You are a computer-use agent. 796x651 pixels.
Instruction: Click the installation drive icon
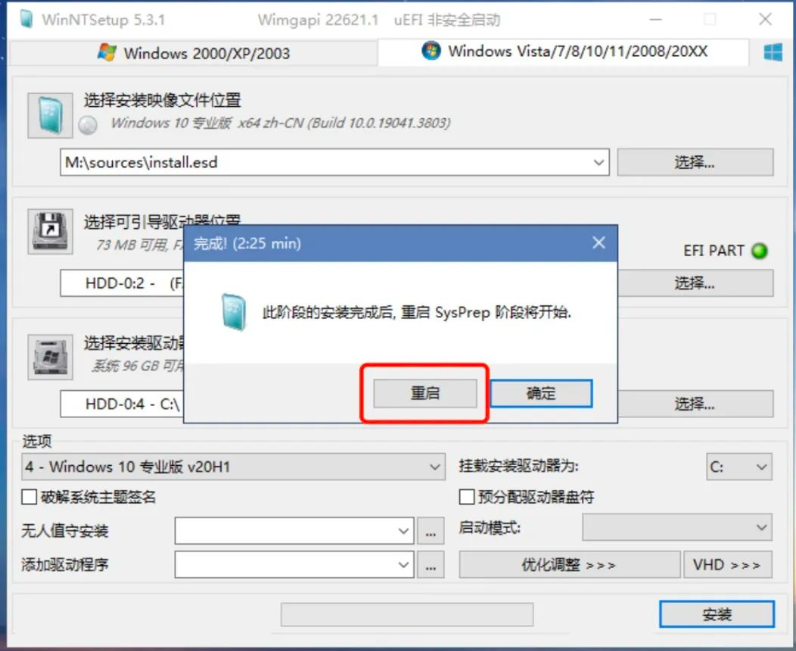coord(50,357)
